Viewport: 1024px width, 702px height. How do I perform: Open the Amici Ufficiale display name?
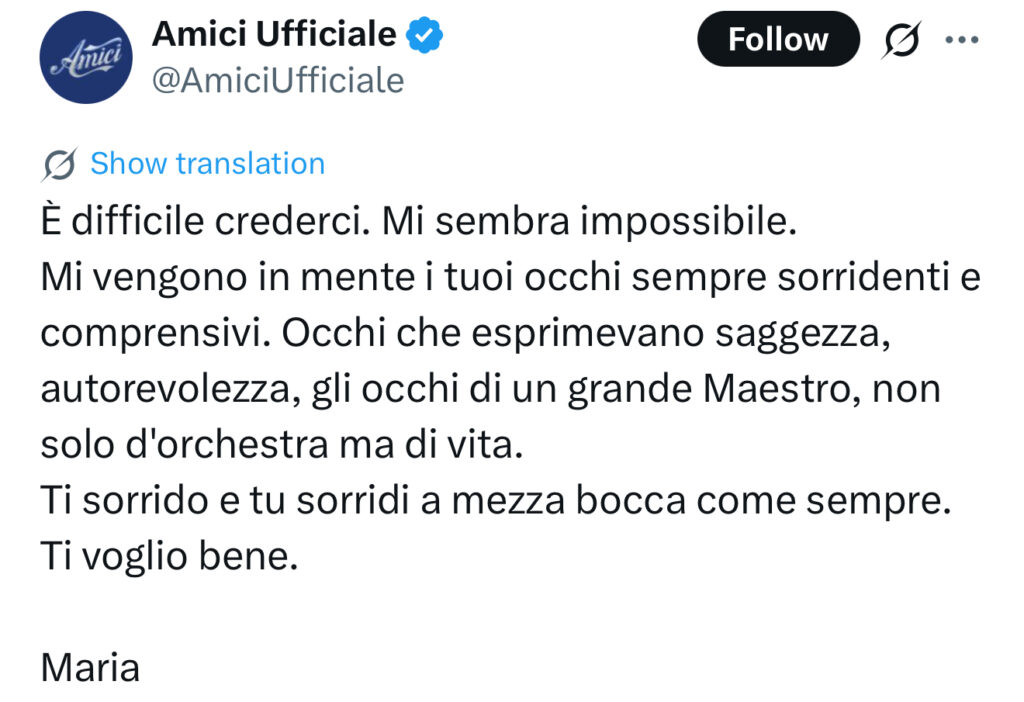274,33
